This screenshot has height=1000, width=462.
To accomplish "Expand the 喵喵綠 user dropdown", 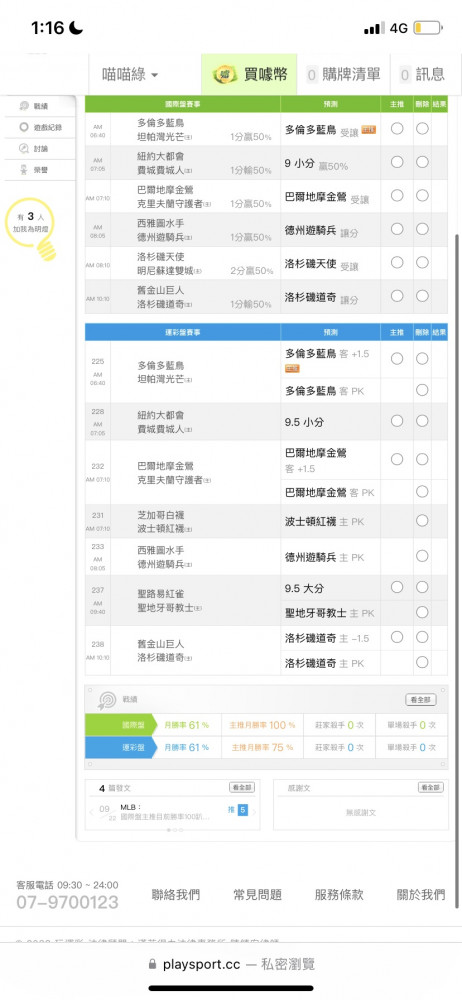I will coord(131,75).
